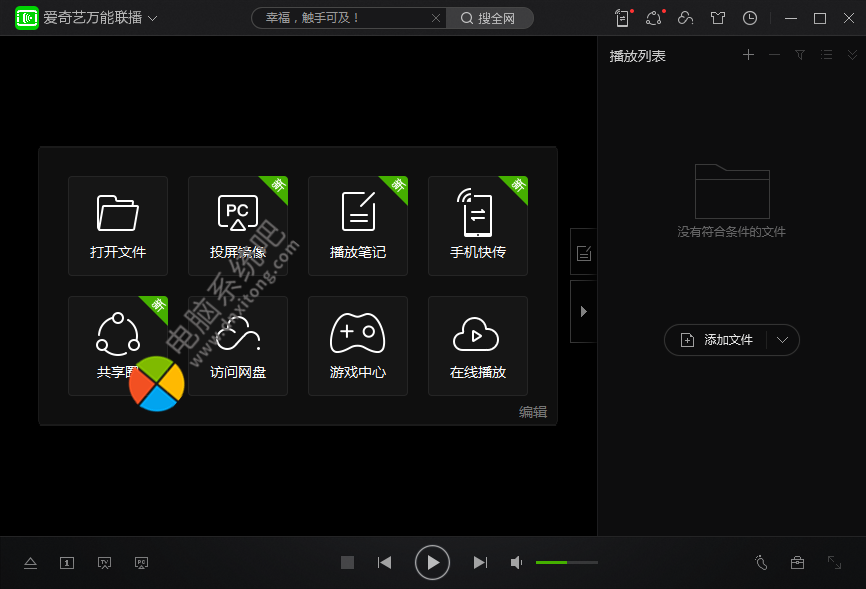The image size is (866, 589).
Task: Expand the playlist double-chevron menu
Action: tap(852, 55)
